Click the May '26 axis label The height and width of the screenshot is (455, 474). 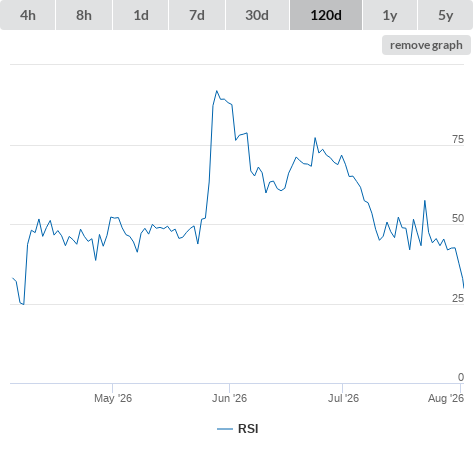click(113, 398)
